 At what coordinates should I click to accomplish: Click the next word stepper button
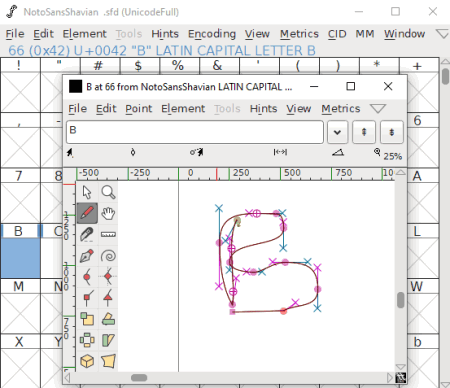click(392, 132)
